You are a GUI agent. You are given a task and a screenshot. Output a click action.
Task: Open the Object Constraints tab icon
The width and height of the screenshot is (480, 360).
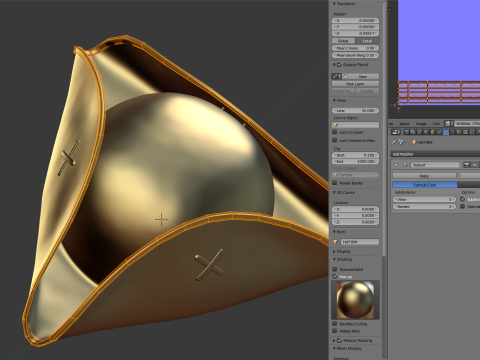[439, 132]
